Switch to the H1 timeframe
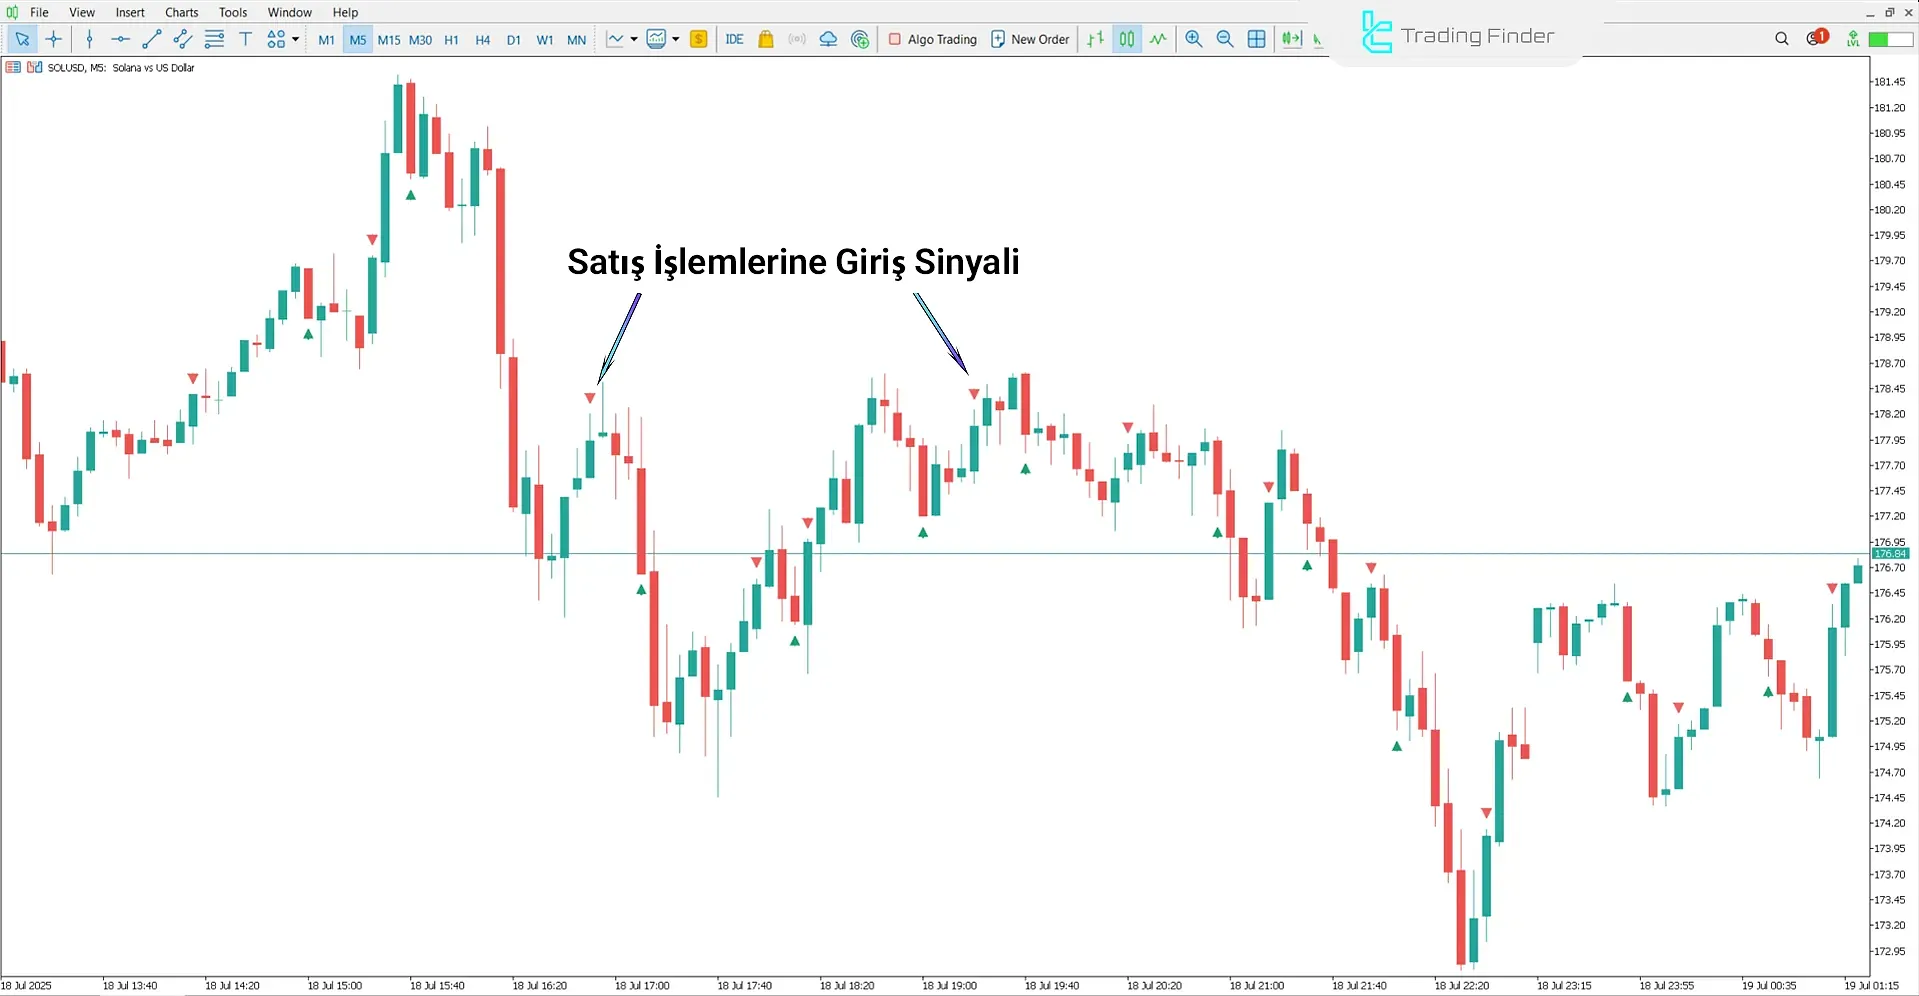 point(451,40)
